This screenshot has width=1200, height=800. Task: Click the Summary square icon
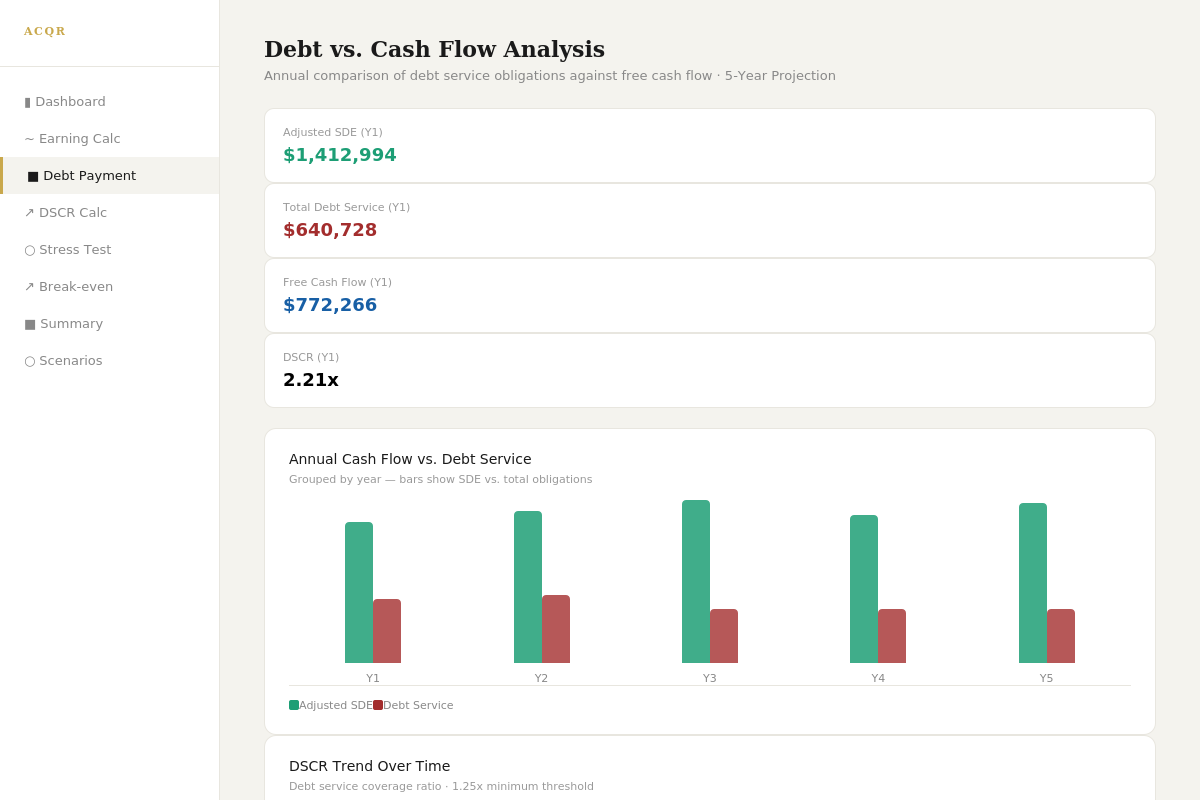(x=30, y=324)
